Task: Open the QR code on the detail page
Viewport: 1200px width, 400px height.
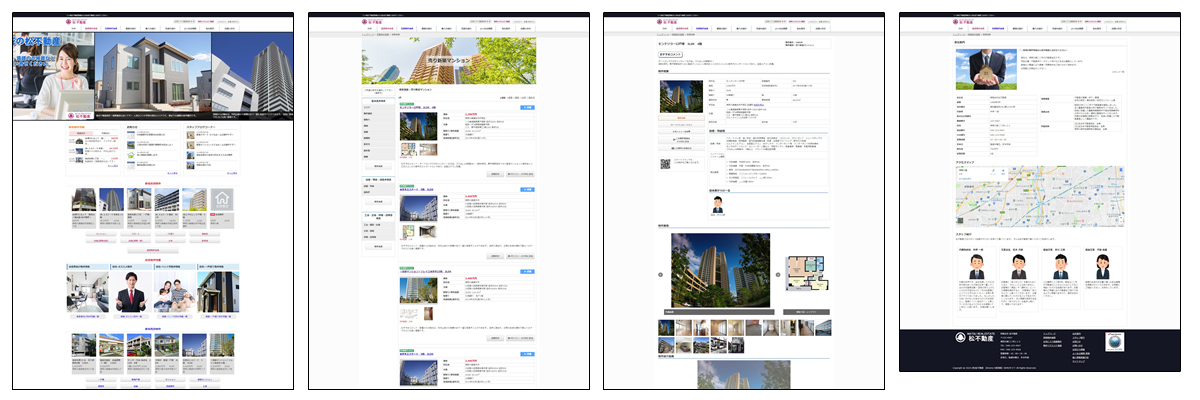Action: click(664, 162)
